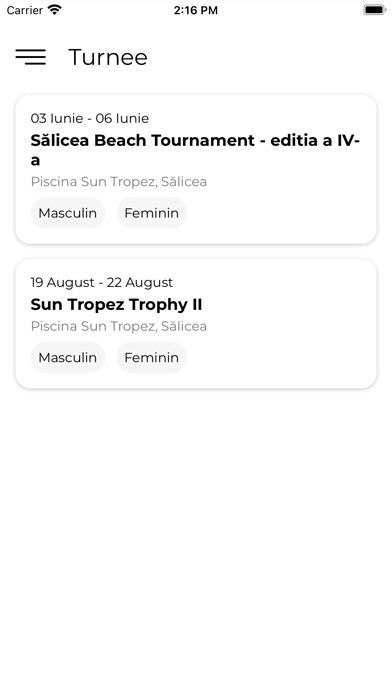
Task: Open Sălicea Beach Tournament card
Action: pos(196,169)
